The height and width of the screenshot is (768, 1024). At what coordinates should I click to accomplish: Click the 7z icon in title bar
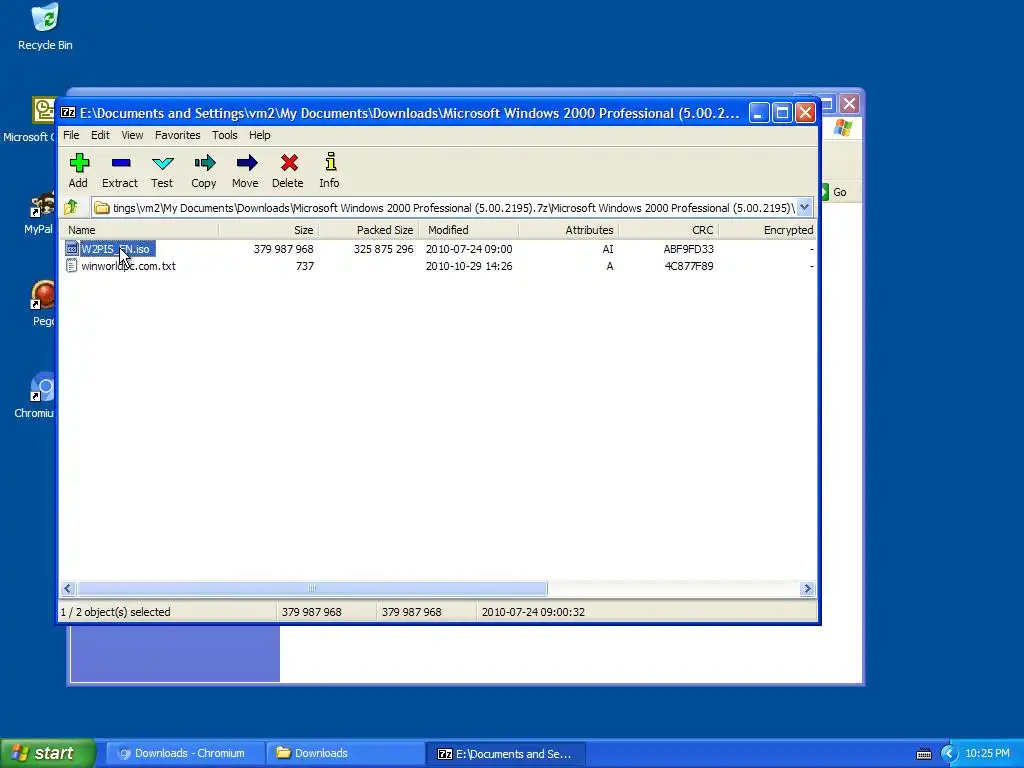[68, 112]
